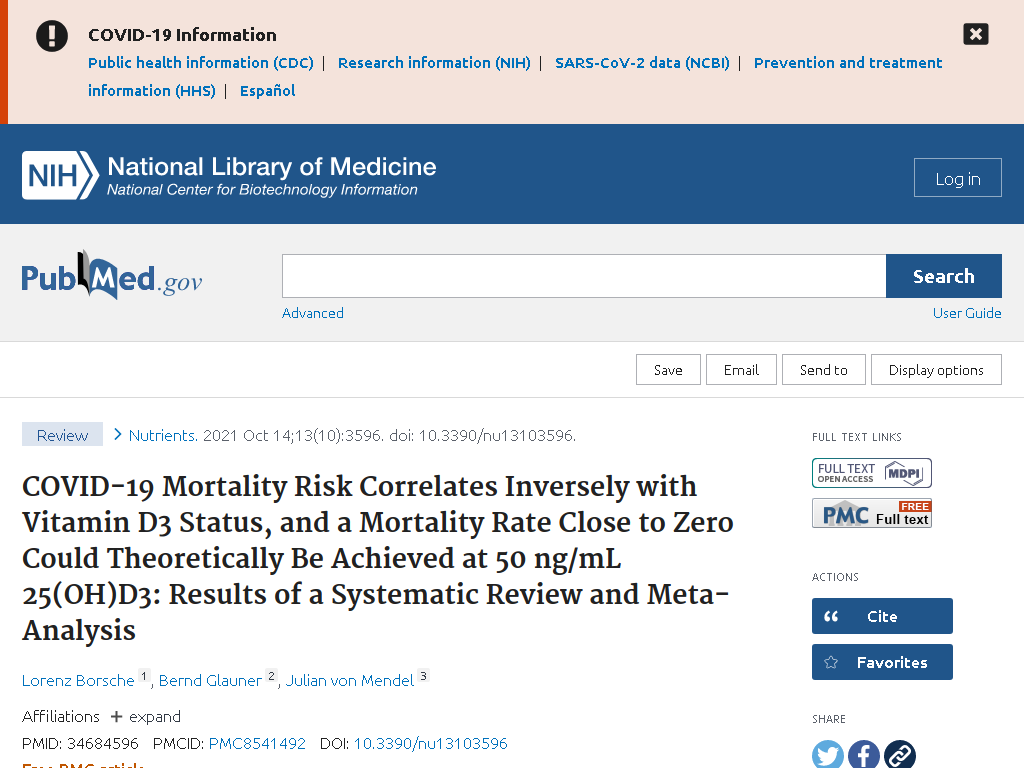
Task: Add the article to Favorites
Action: [x=882, y=662]
